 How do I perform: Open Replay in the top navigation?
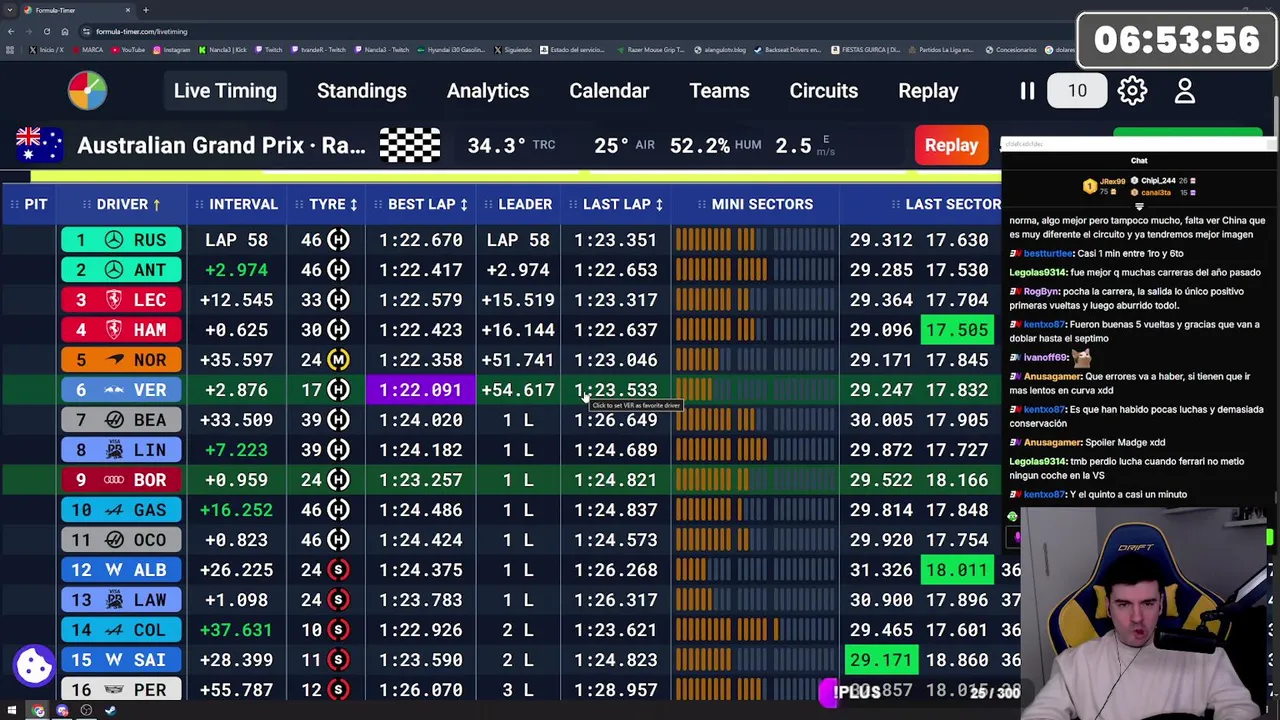[x=928, y=91]
